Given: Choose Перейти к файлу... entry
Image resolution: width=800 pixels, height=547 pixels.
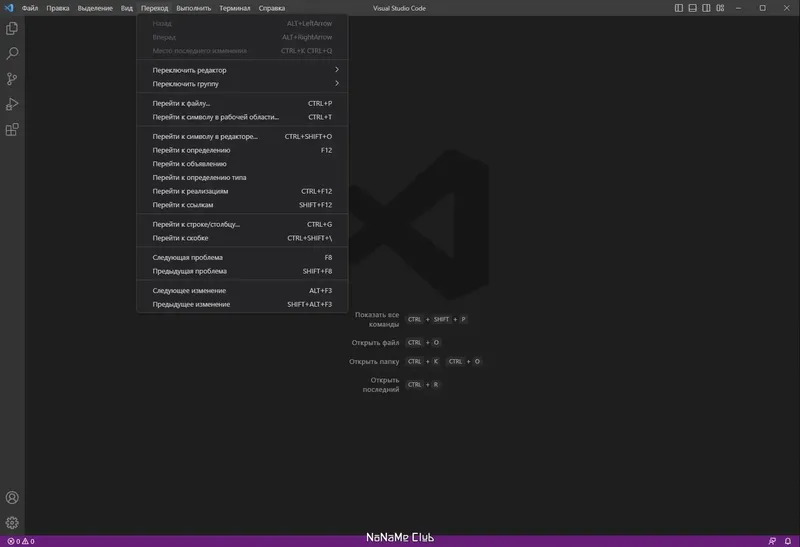Looking at the screenshot, I should click(242, 103).
